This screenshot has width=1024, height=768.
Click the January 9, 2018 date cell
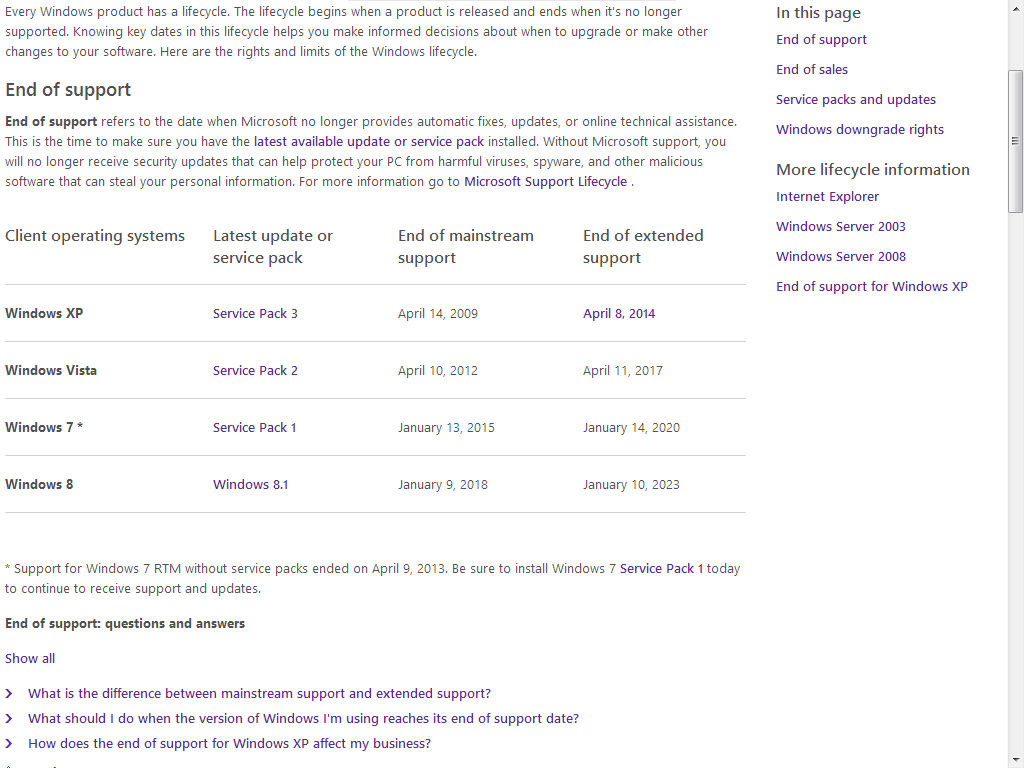[x=443, y=485]
